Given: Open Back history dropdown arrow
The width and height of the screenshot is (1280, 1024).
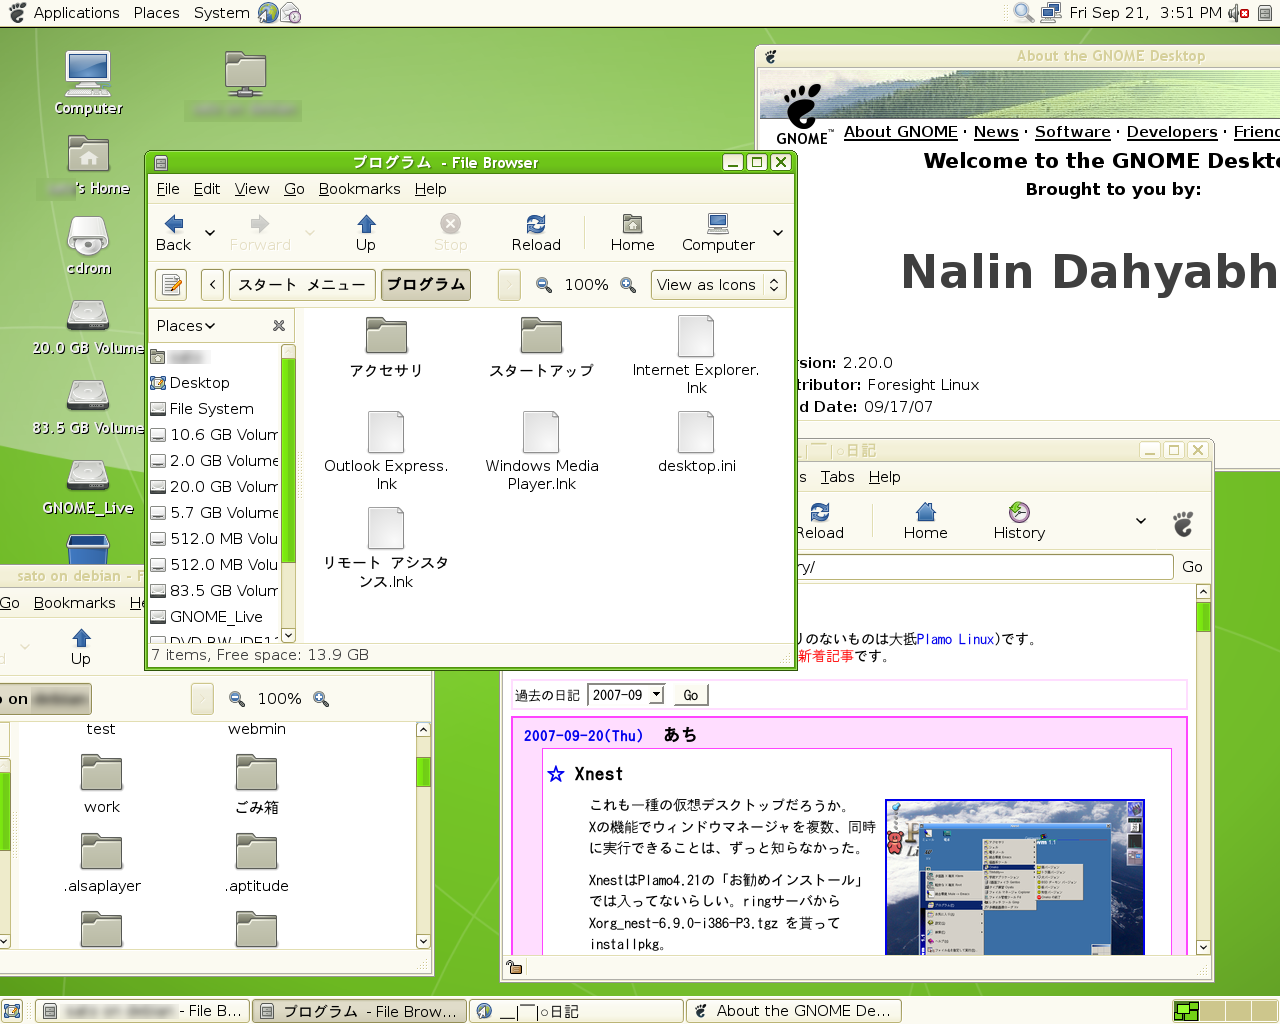Looking at the screenshot, I should click(210, 233).
